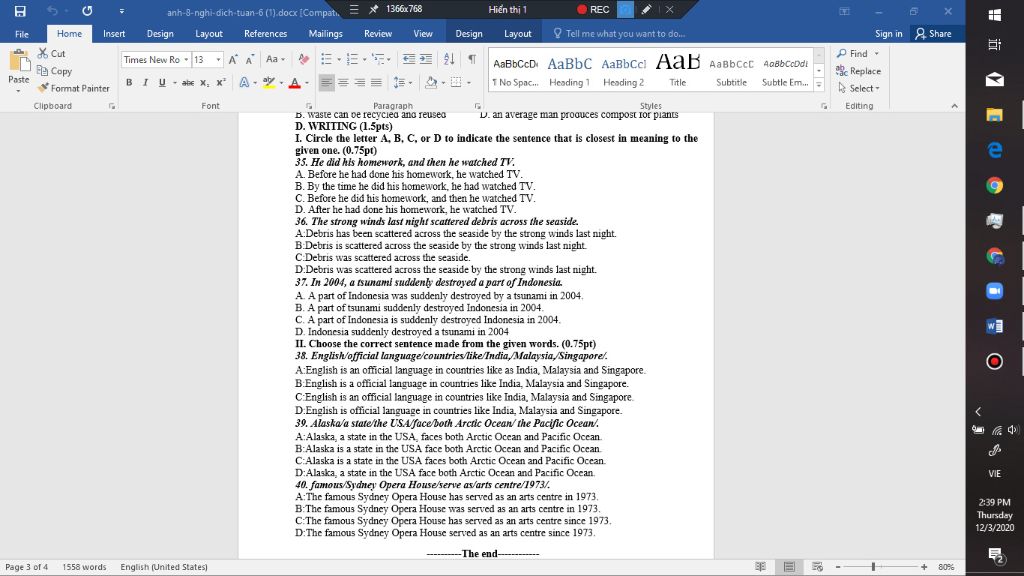Click the Sort icon
This screenshot has height=576, width=1024.
pos(449,59)
